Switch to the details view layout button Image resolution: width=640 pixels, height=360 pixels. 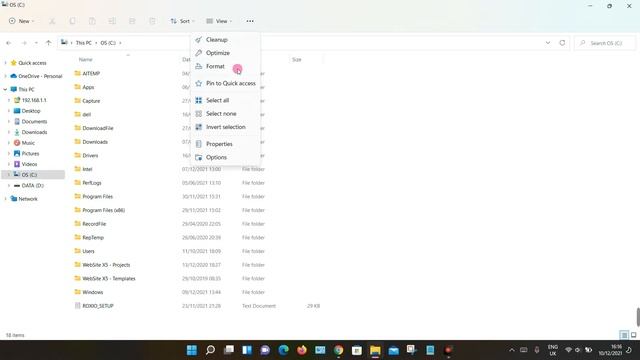point(624,335)
